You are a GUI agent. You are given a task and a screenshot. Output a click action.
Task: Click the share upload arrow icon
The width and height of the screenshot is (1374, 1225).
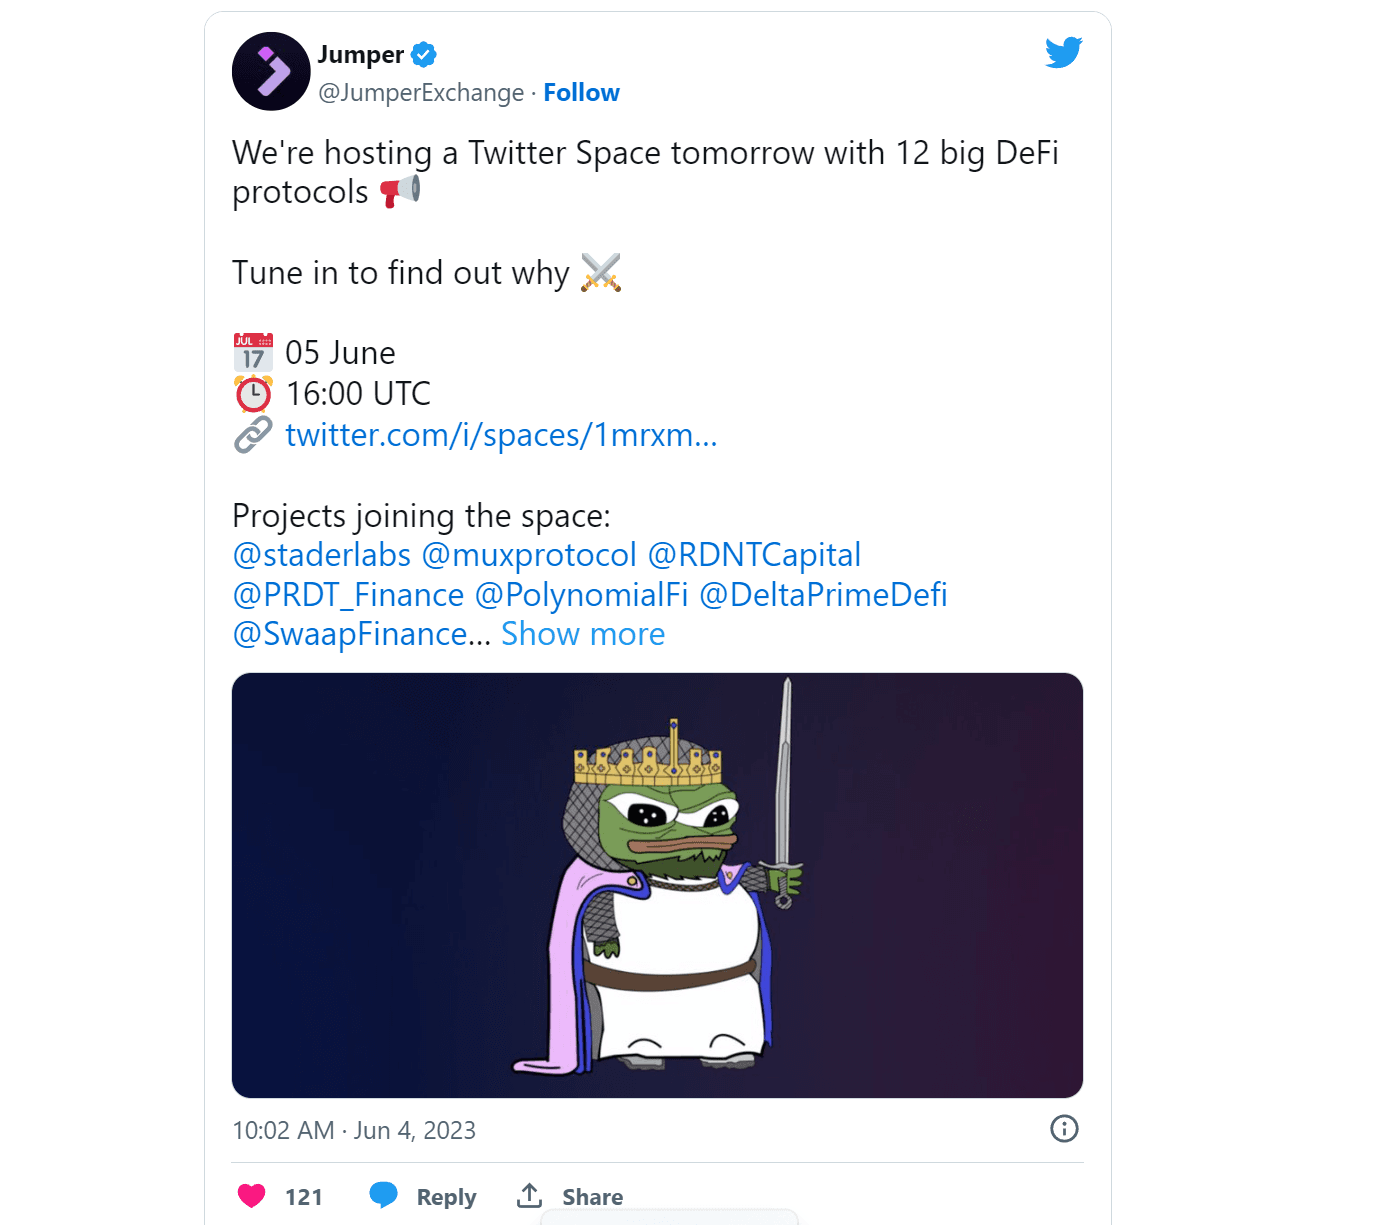pos(529,1195)
